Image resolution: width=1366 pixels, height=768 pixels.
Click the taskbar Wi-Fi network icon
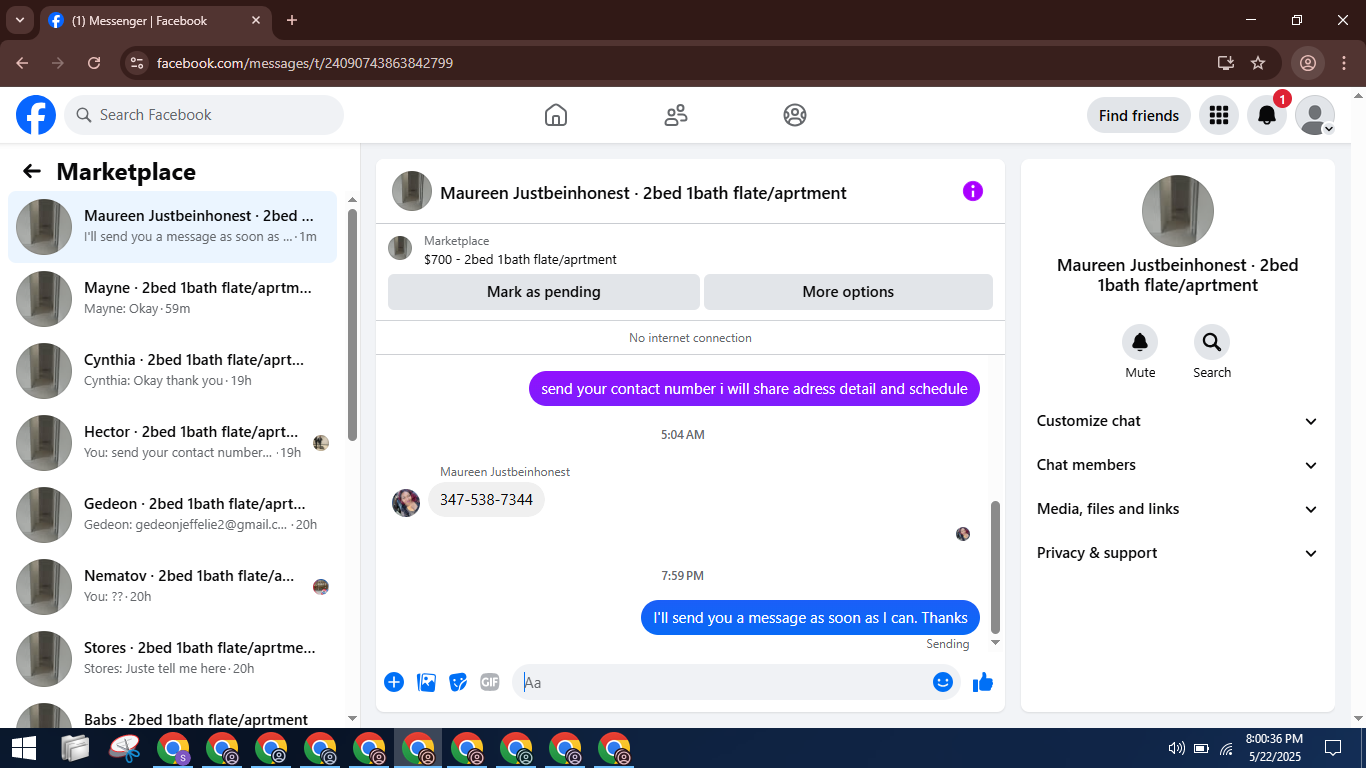pyautogui.click(x=1226, y=748)
